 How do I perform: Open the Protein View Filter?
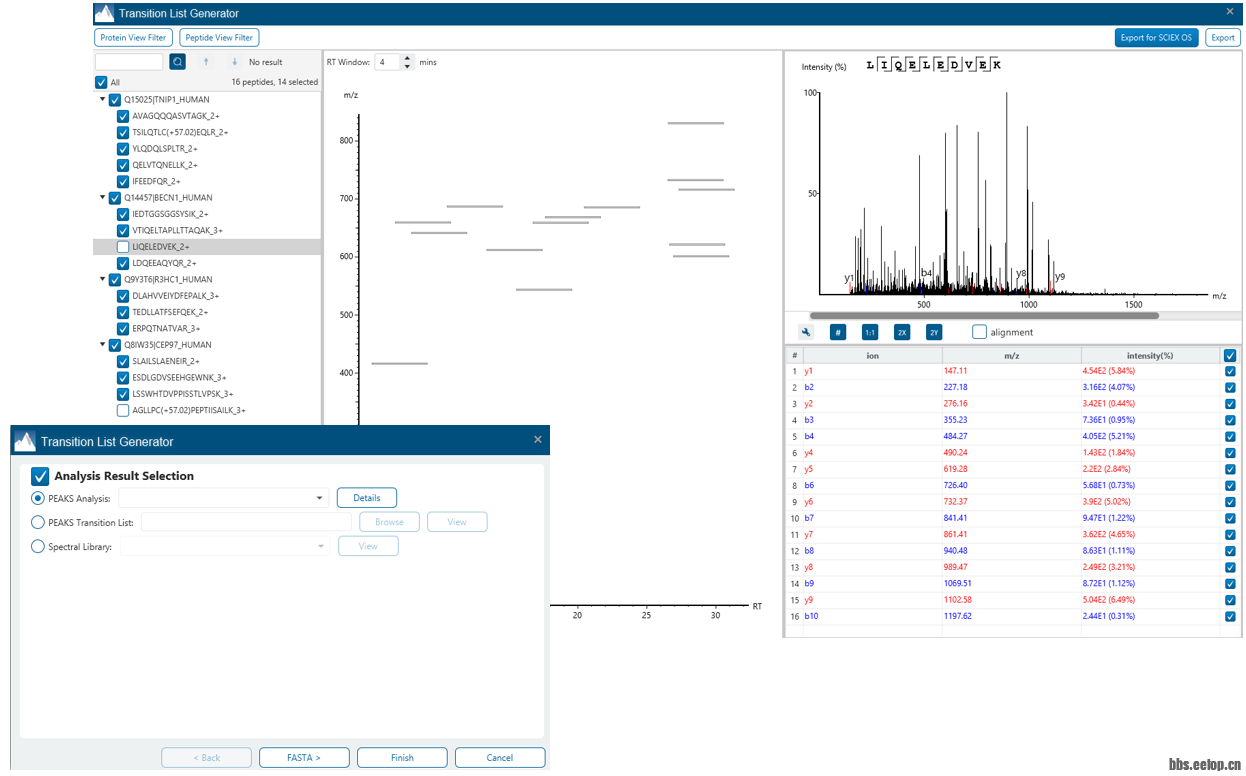click(133, 37)
